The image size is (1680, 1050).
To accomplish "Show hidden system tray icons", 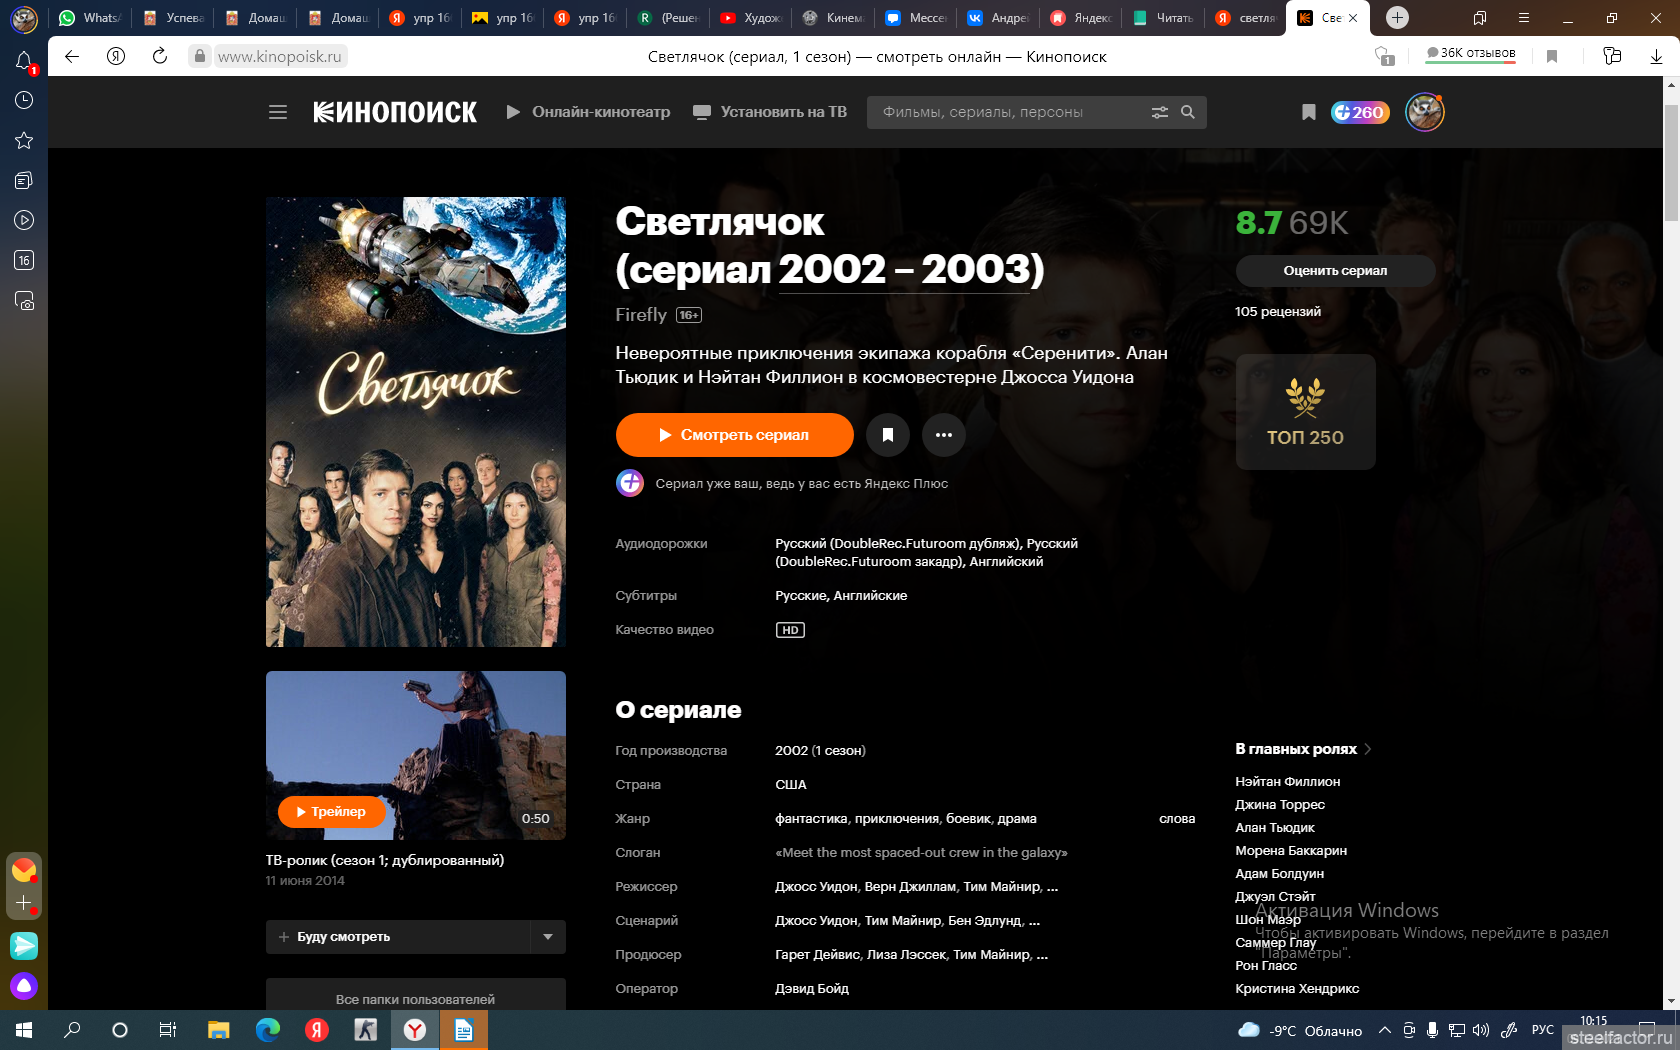I will click(x=1385, y=1030).
